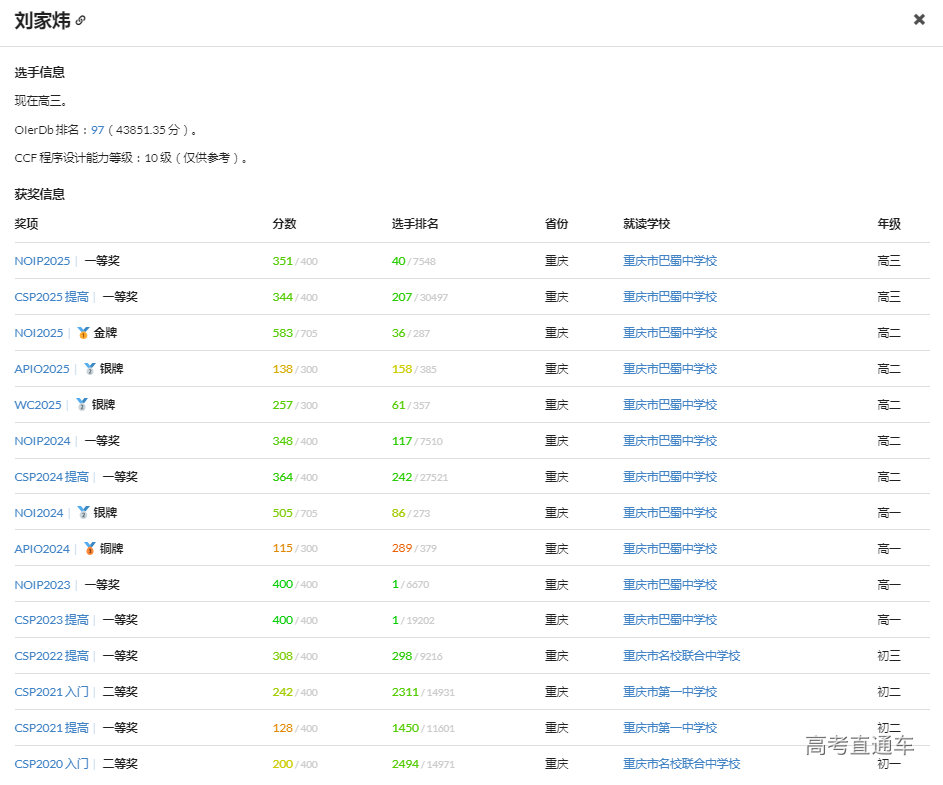Close the player information dialog
The width and height of the screenshot is (943, 785).
click(x=919, y=19)
